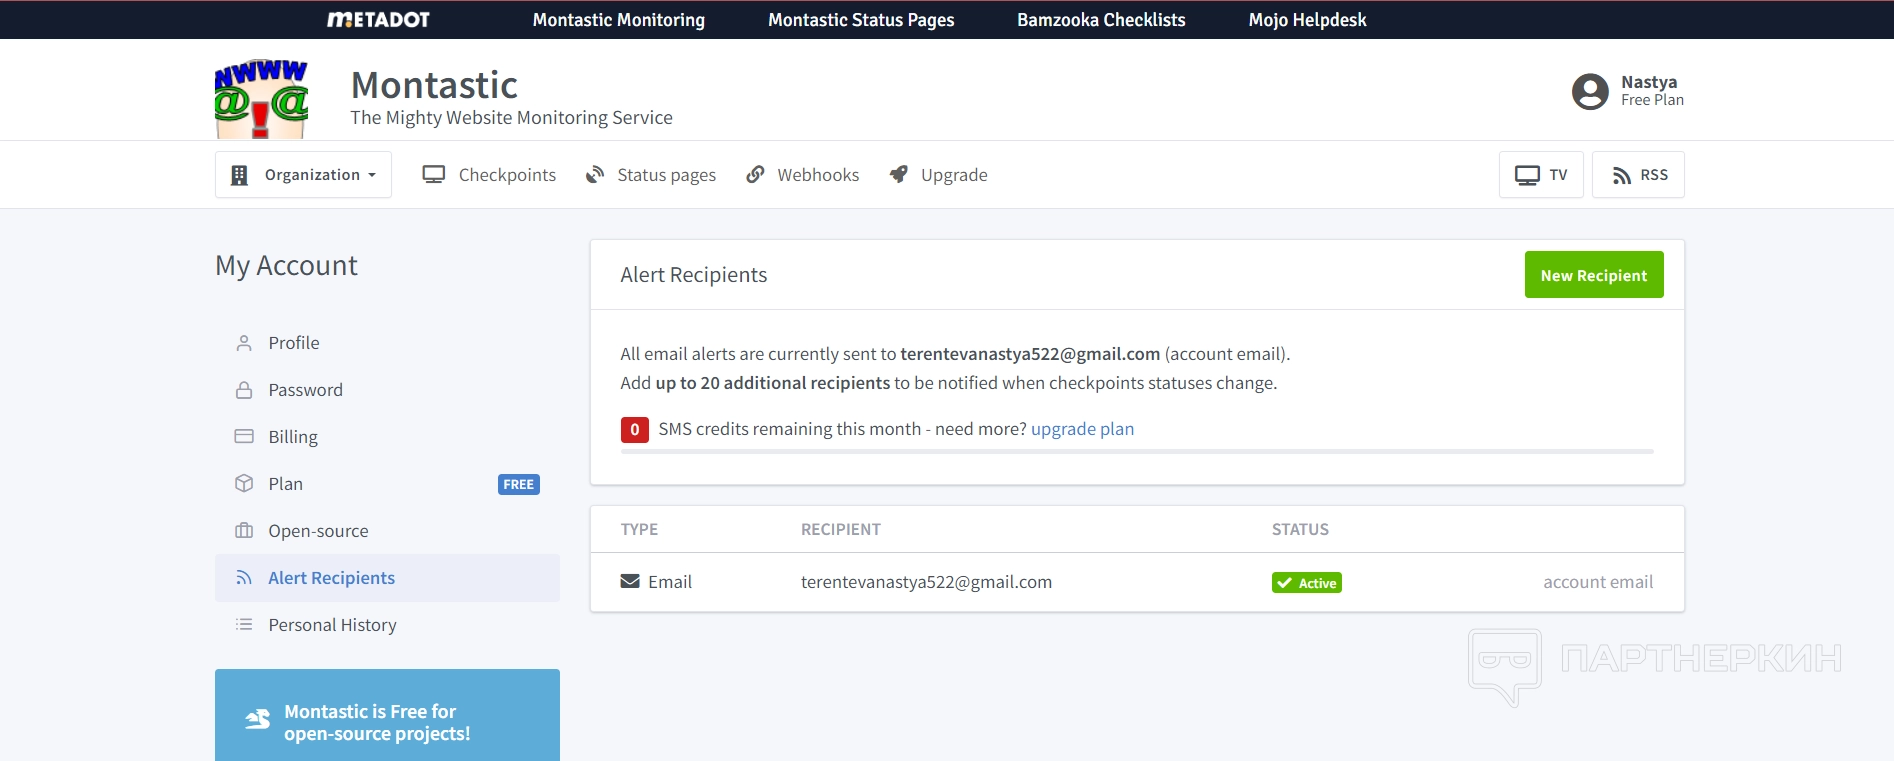
Task: Open the Webhooks page
Action: [x=803, y=175]
